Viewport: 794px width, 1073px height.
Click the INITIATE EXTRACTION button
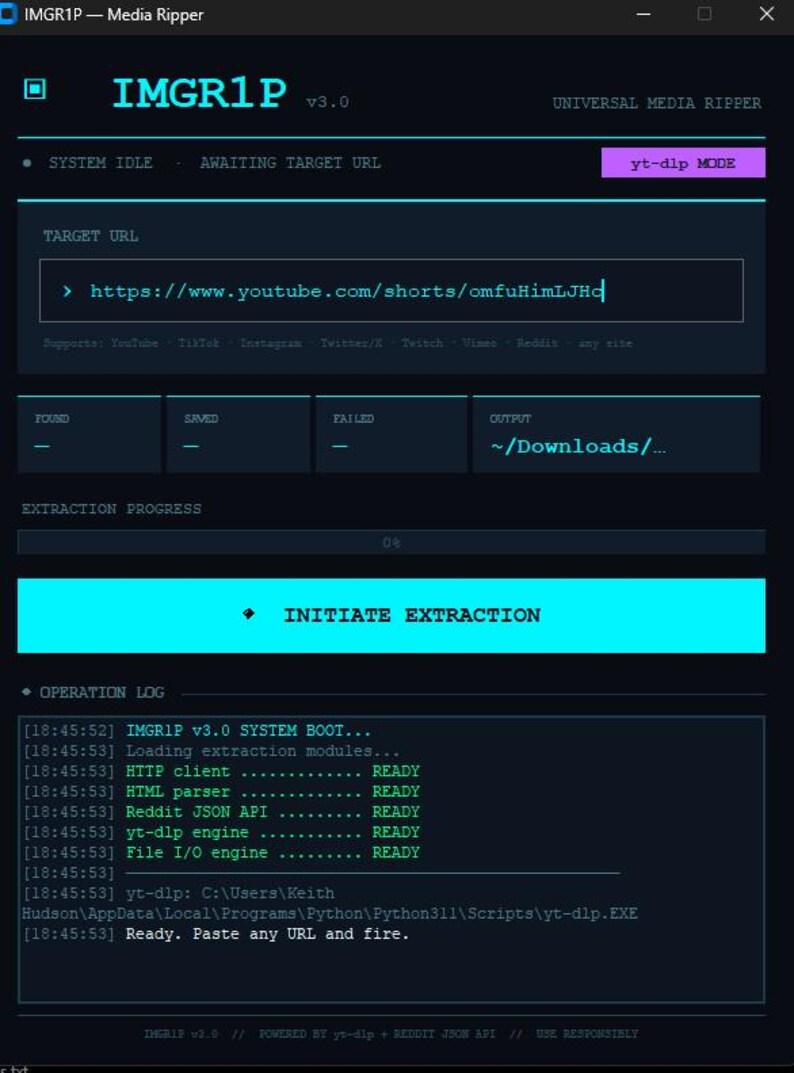pos(392,615)
